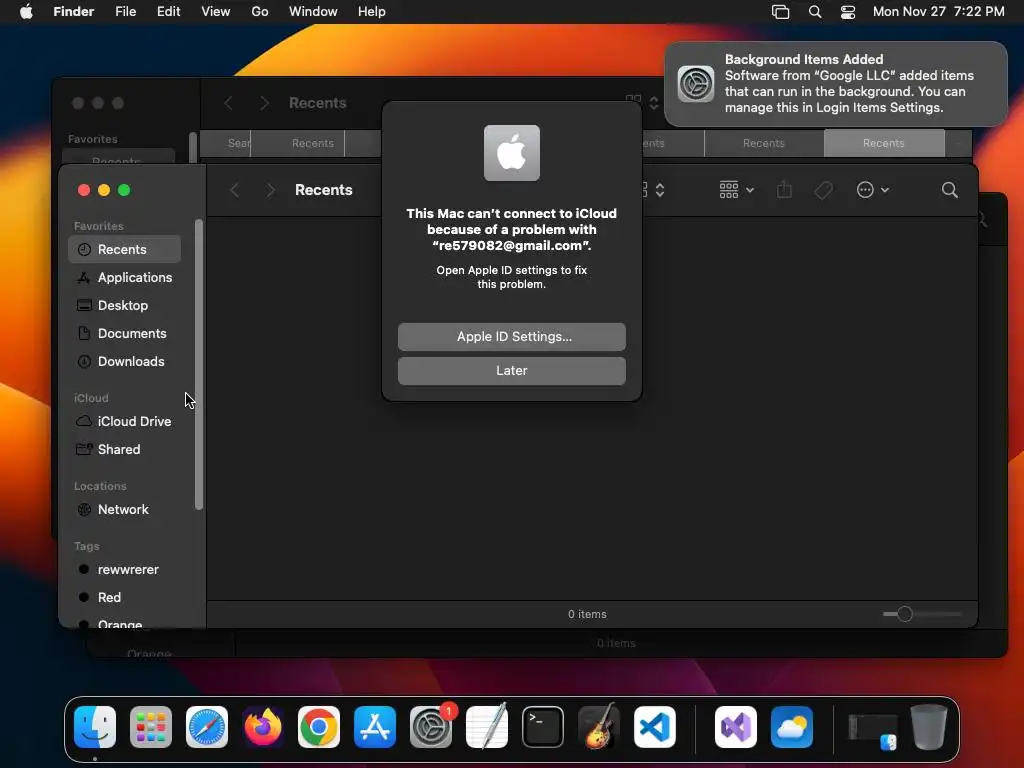
Task: Open iCloud Drive in sidebar
Action: click(124, 422)
